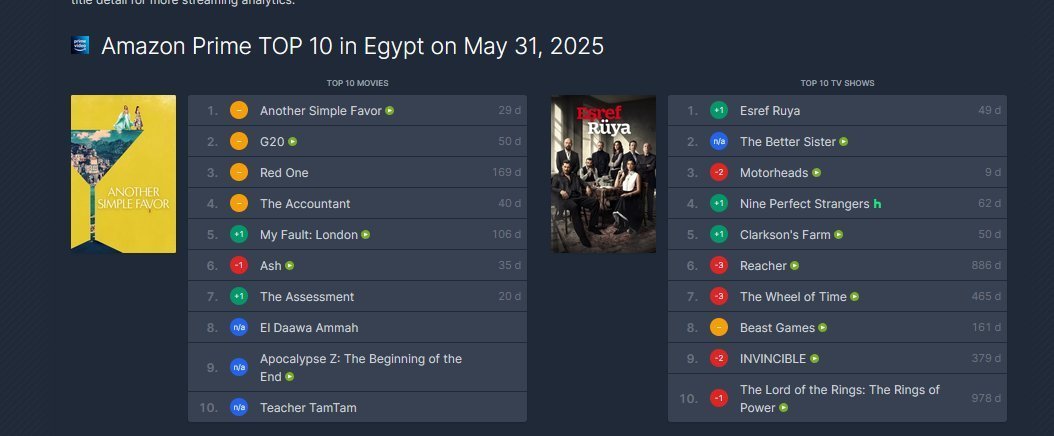Select Motorheads in the TV shows list
This screenshot has height=436, width=1054.
click(x=774, y=173)
